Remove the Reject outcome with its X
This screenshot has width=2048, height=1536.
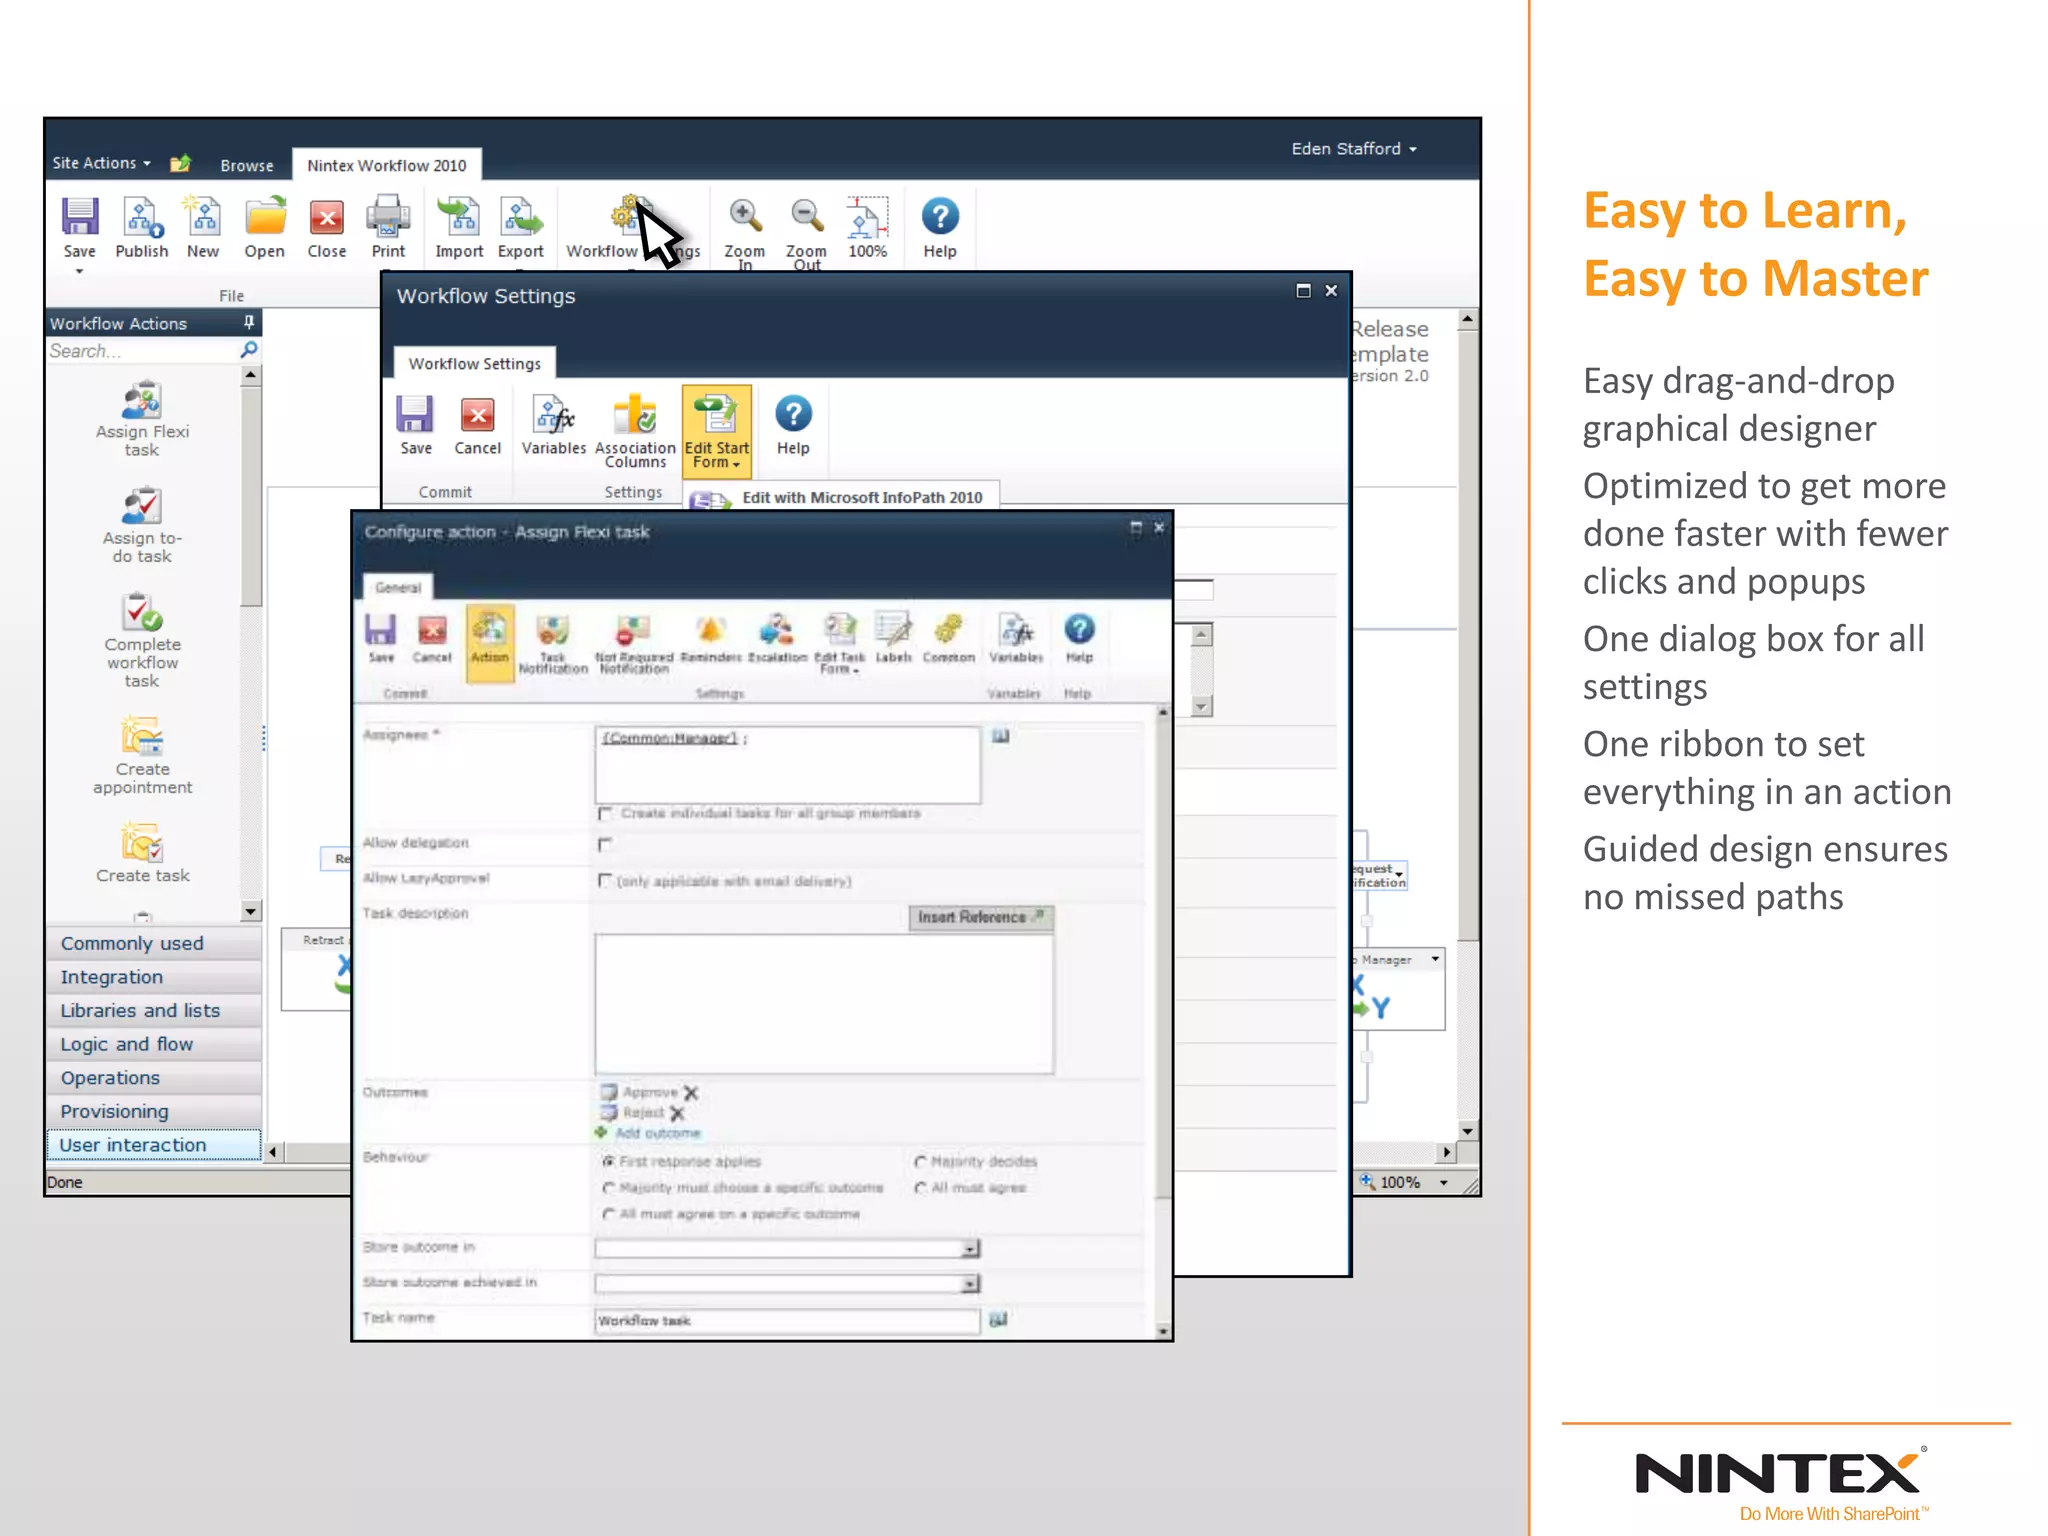677,1113
